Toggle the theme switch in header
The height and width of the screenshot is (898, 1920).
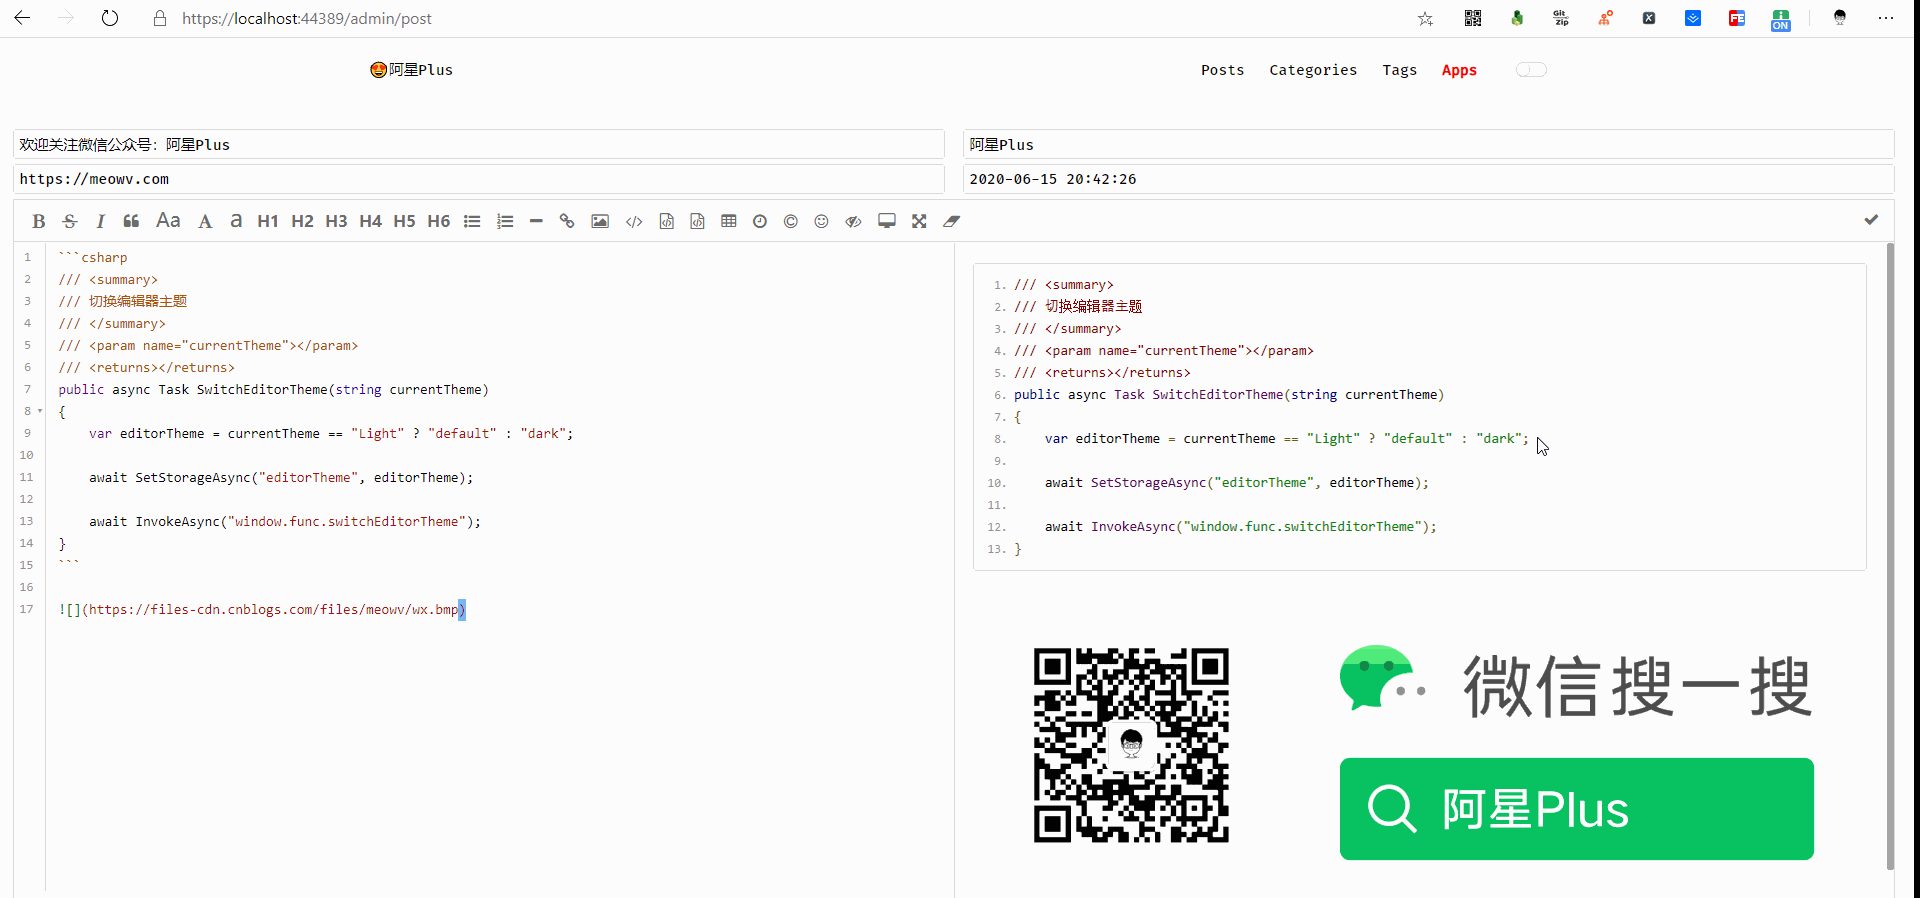(x=1531, y=70)
